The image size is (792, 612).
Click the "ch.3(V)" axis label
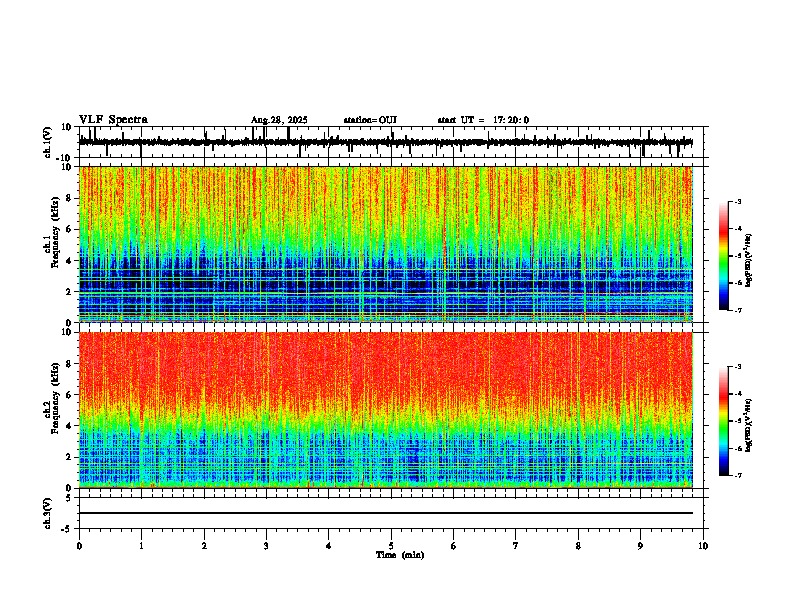point(48,513)
